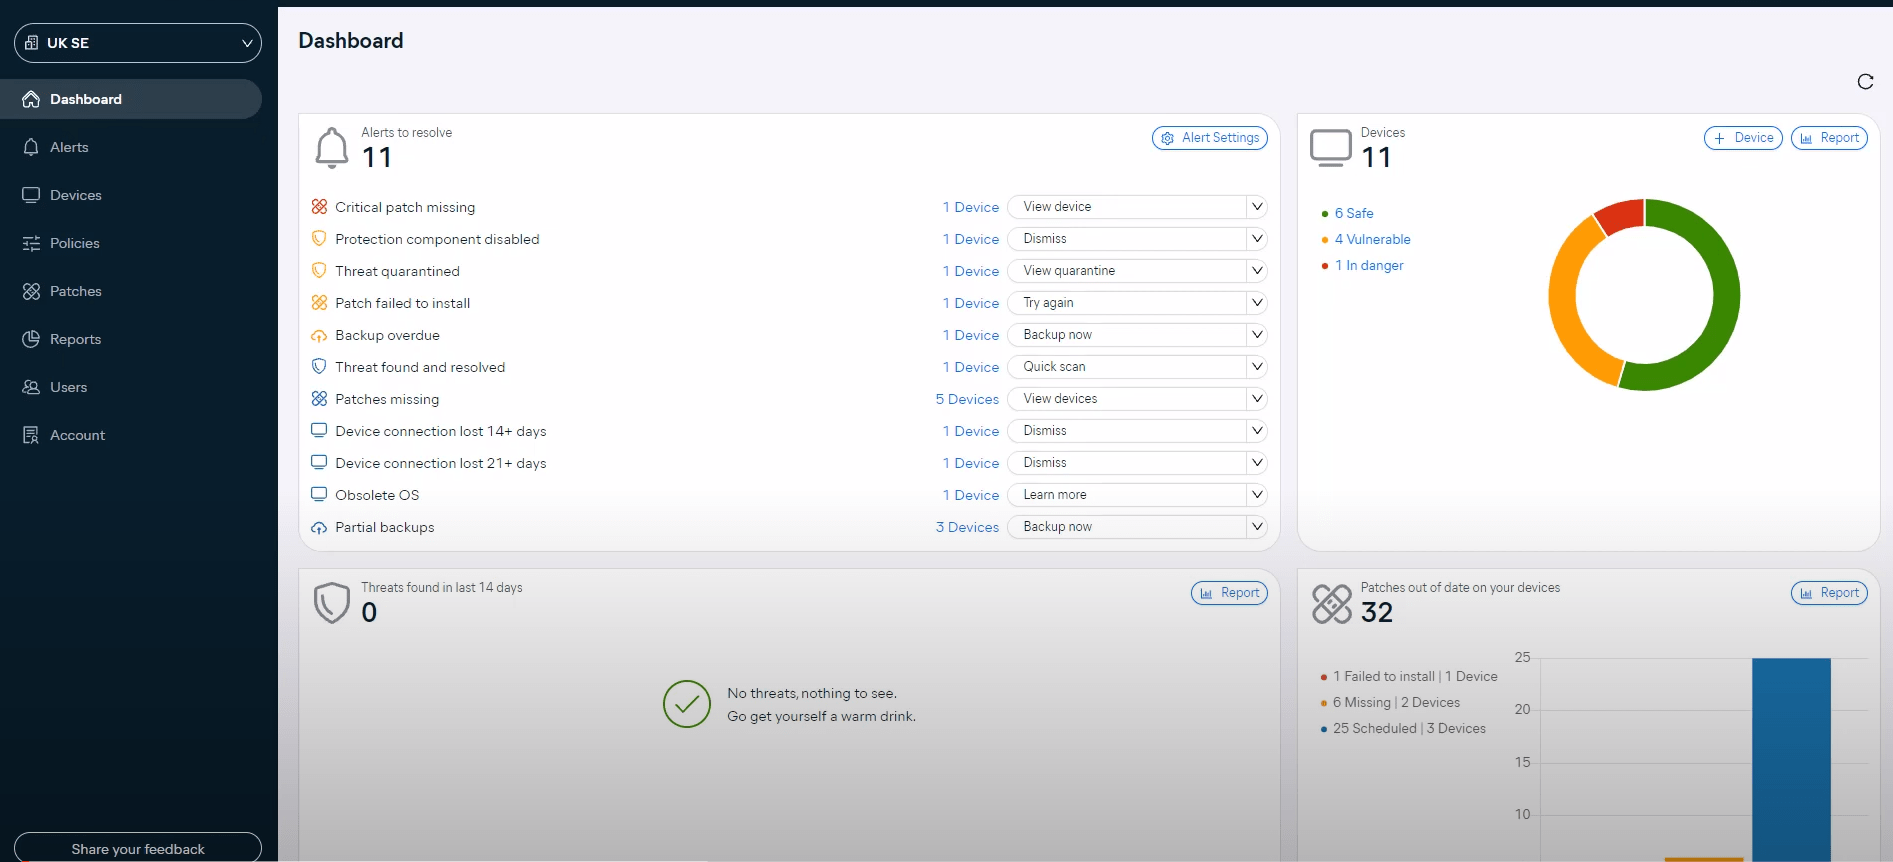1893x862 pixels.
Task: Click the 4 Vulnerable legend link
Action: (x=1372, y=239)
